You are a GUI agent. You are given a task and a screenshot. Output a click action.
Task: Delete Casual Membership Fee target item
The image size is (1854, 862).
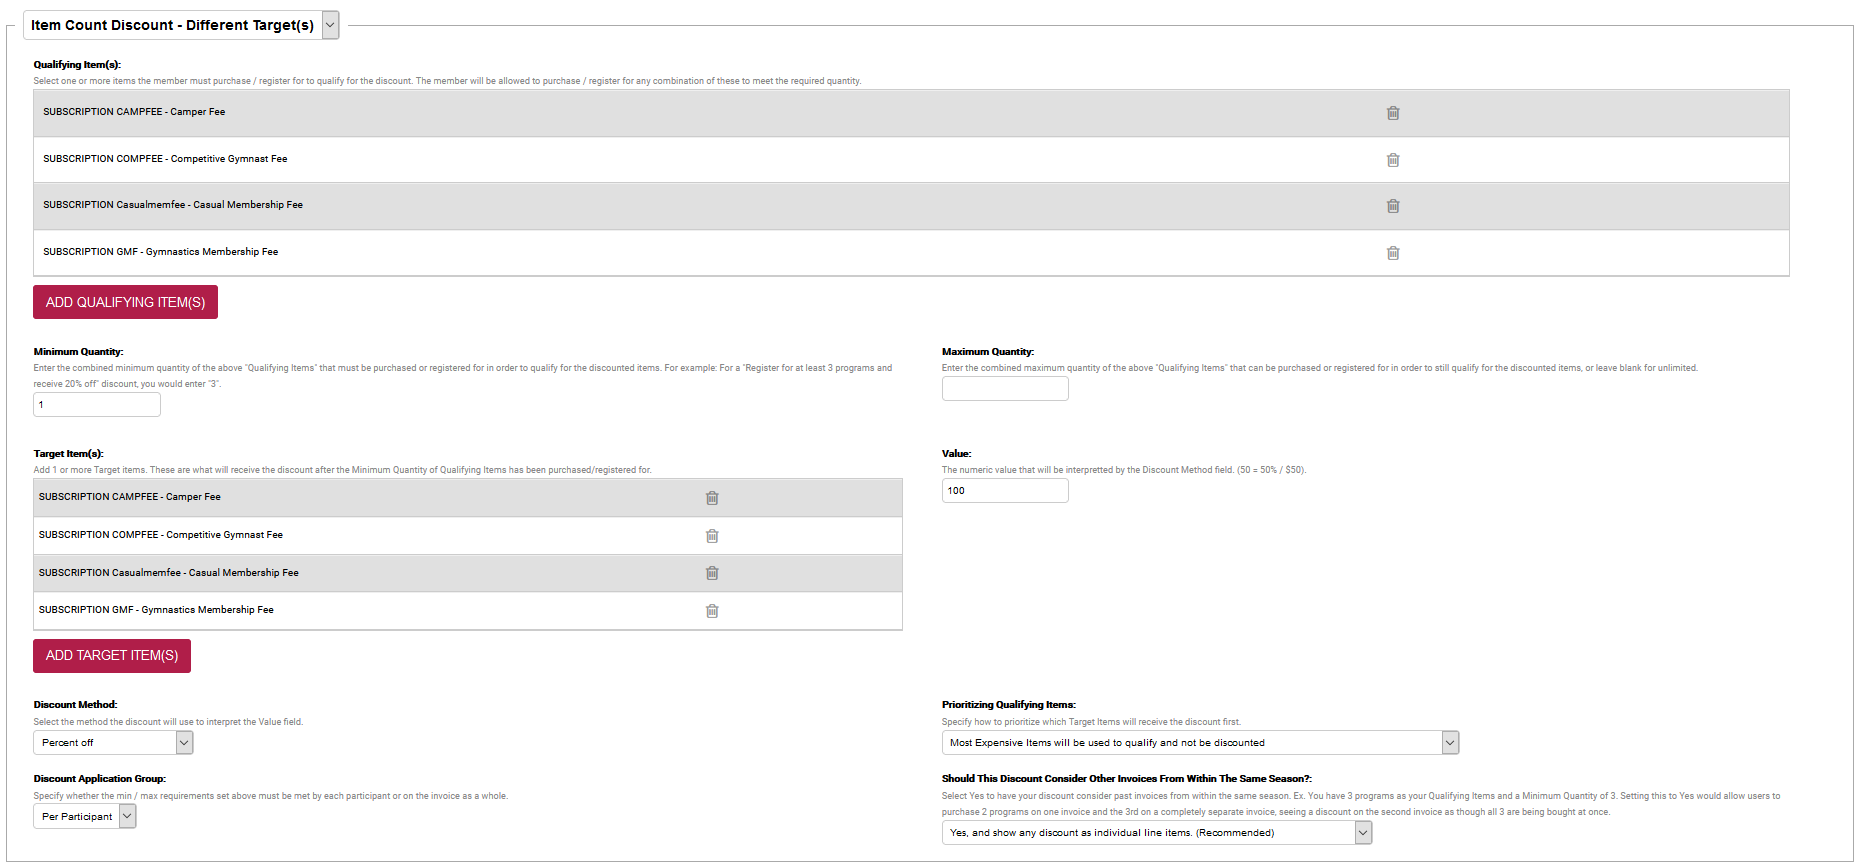click(x=712, y=573)
